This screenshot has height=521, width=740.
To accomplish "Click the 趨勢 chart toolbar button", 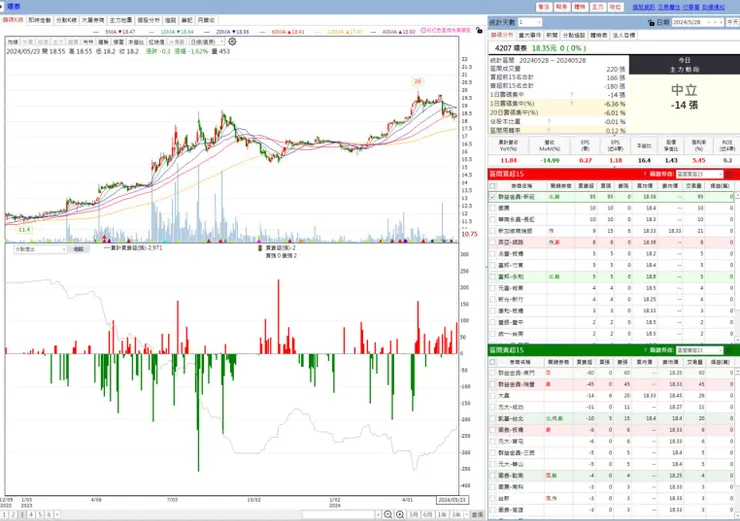I will click(103, 42).
